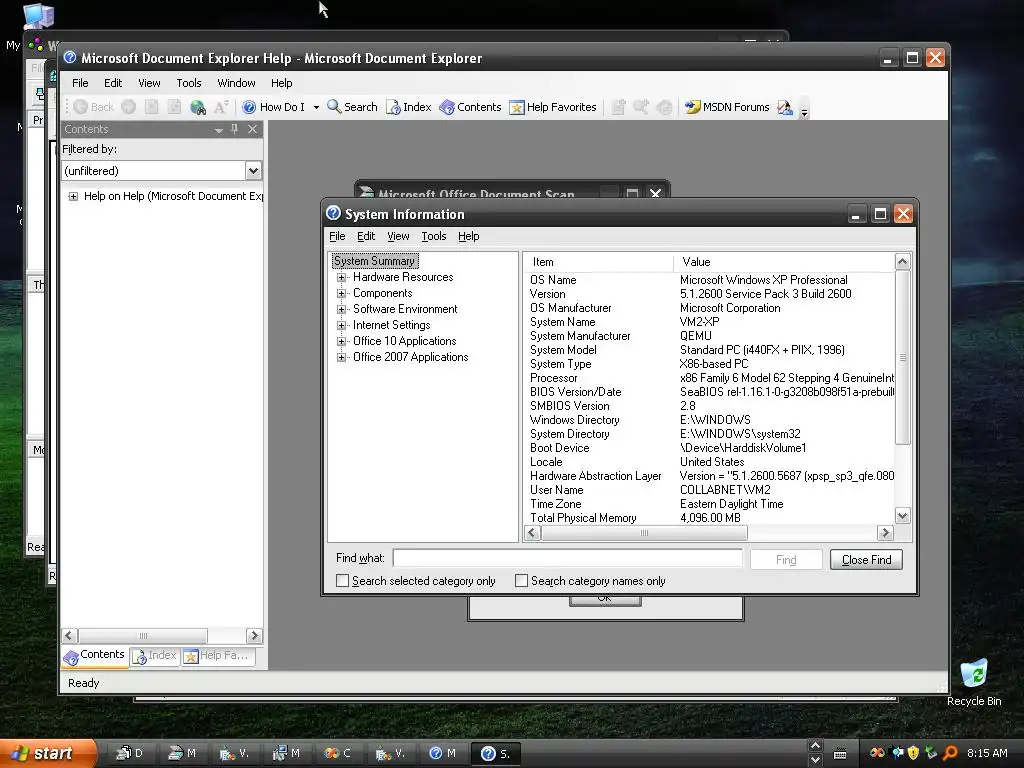
Task: Switch to the Index tab at panel bottom
Action: (x=155, y=656)
